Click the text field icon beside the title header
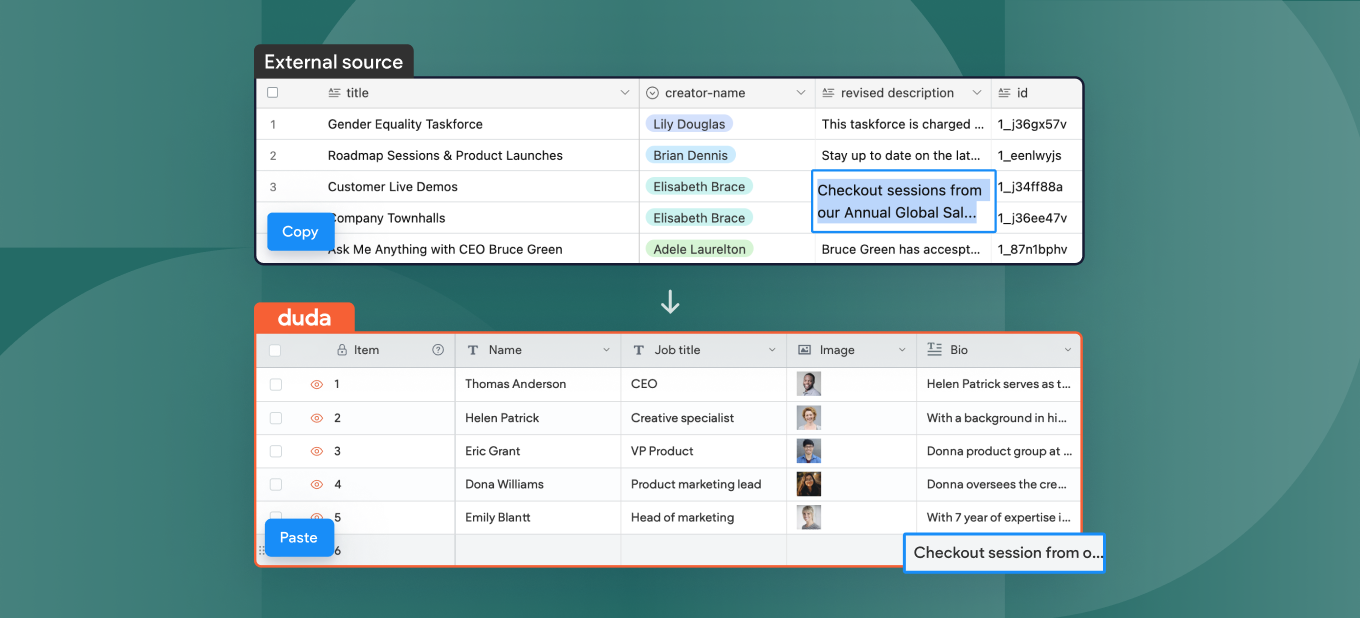Viewport: 1360px width, 618px height. [334, 93]
